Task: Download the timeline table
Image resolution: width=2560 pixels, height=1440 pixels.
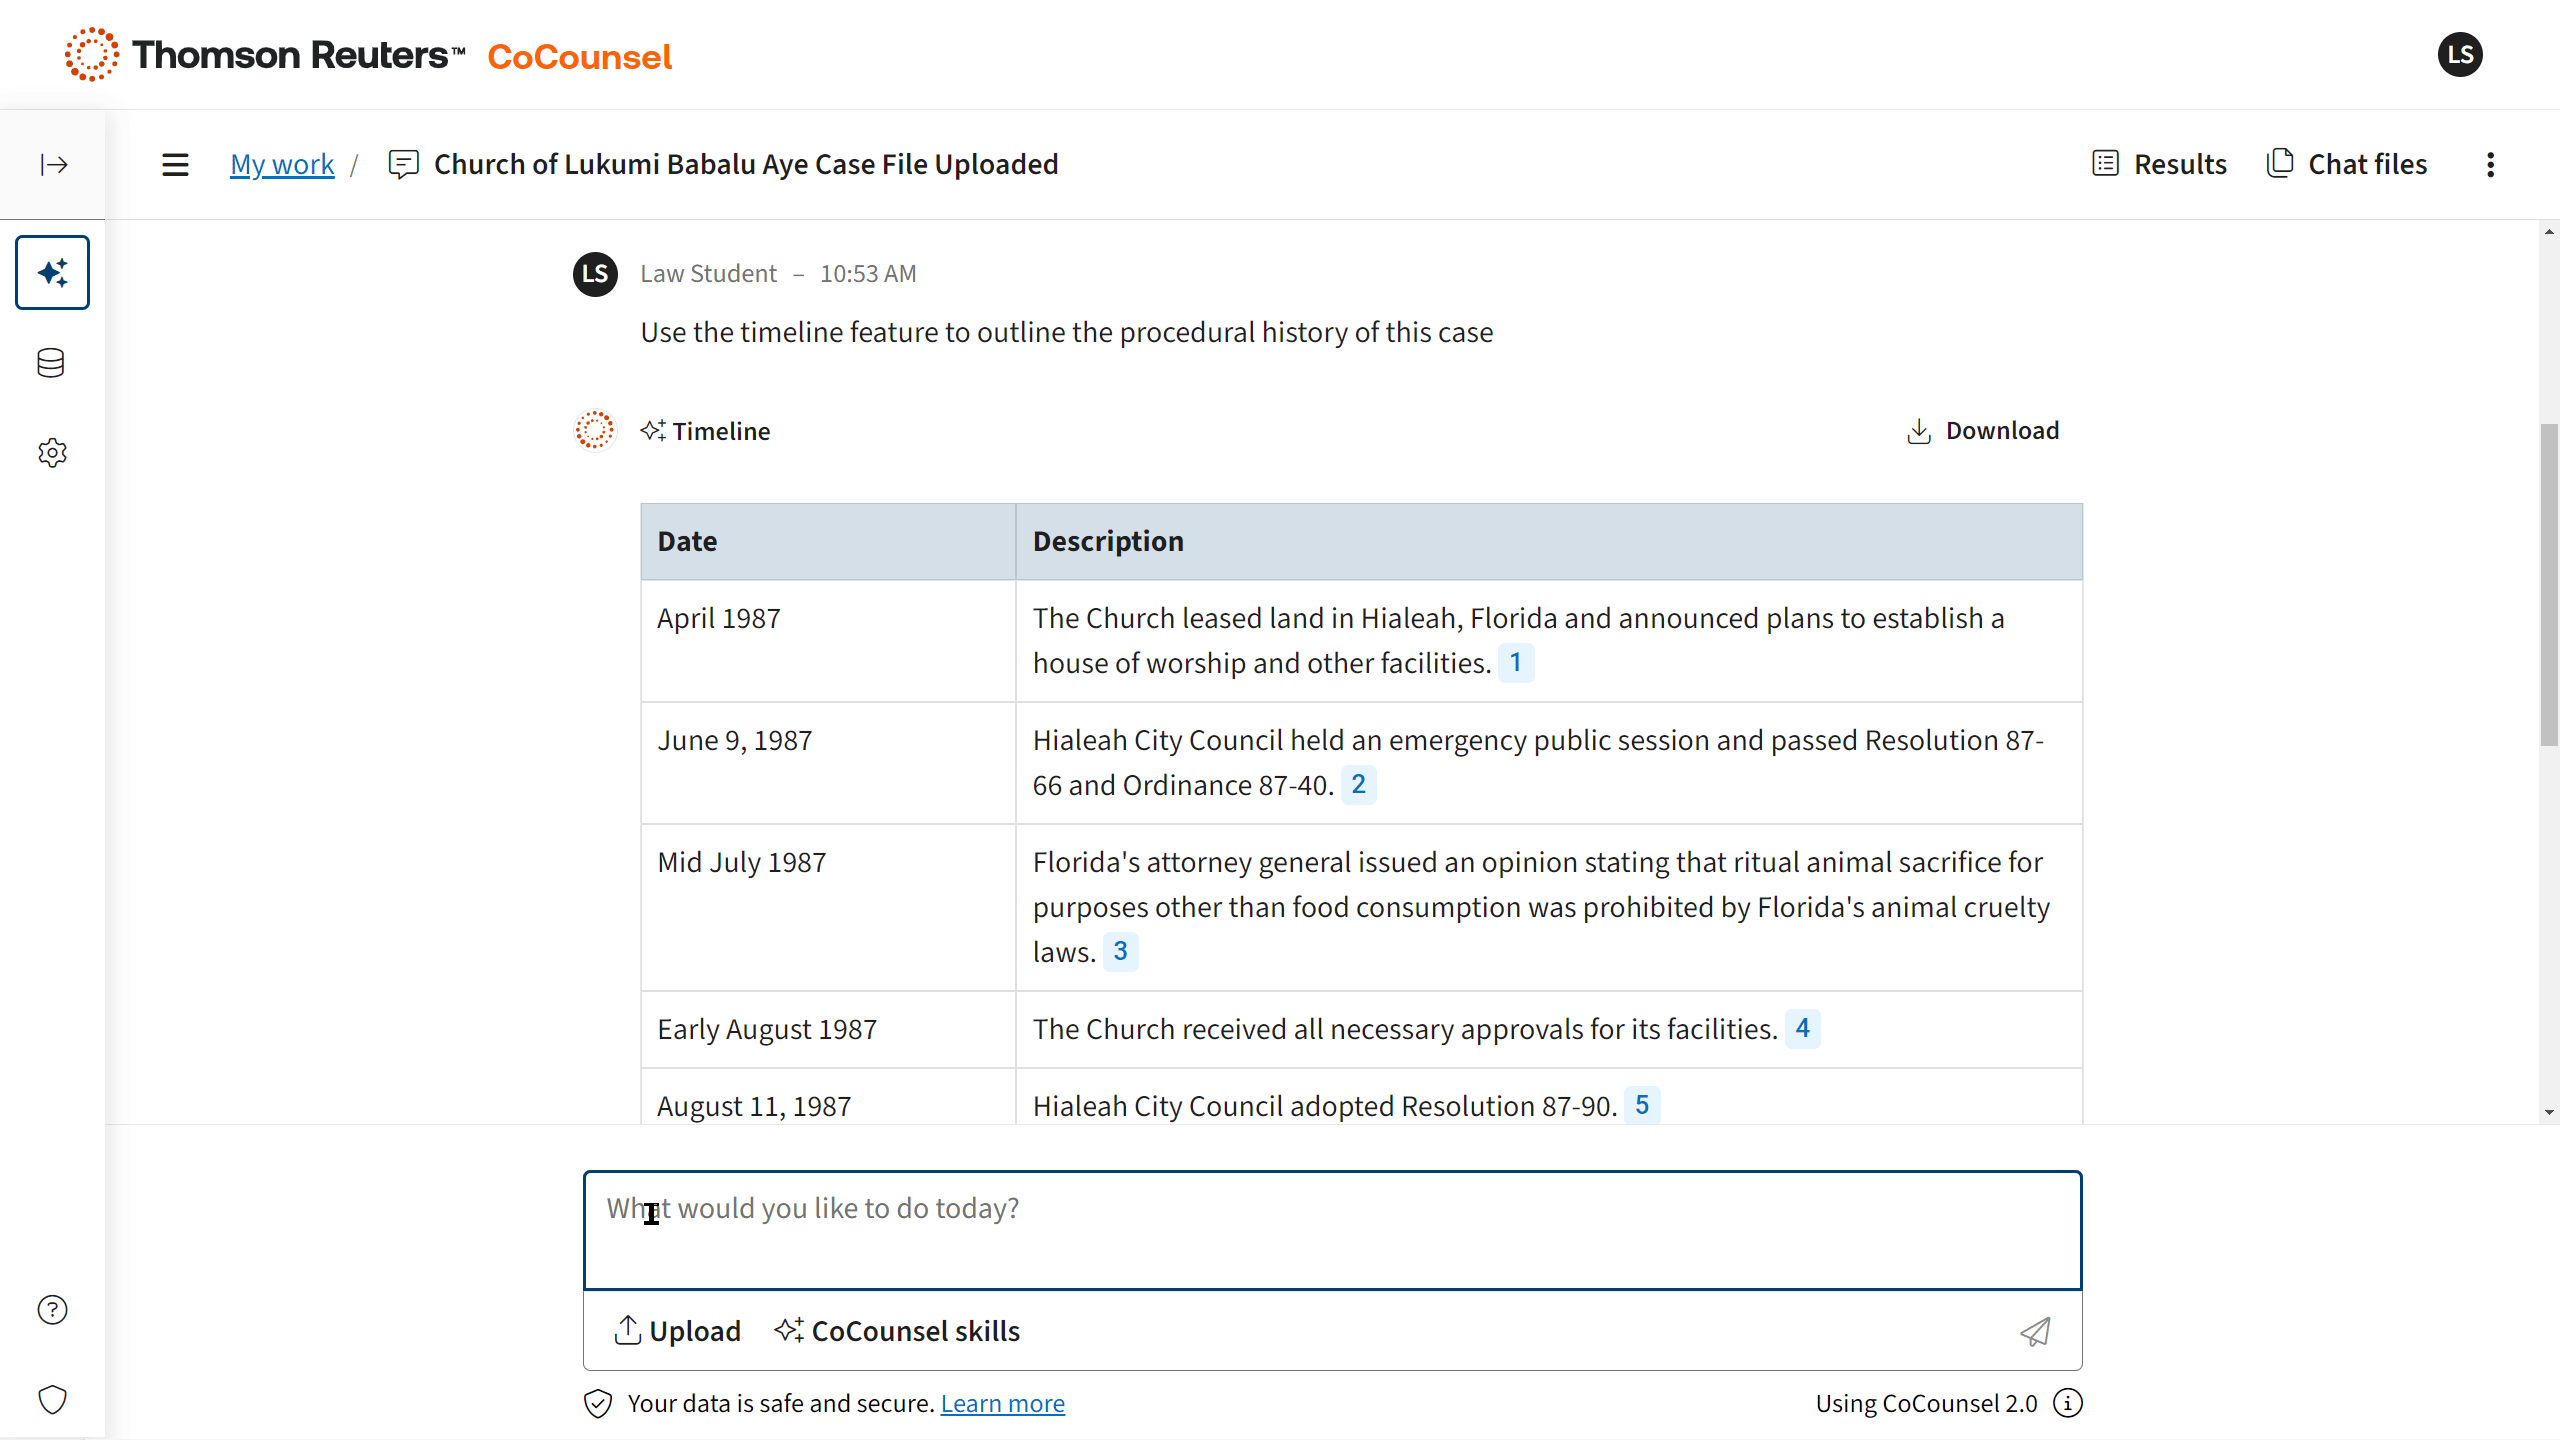Action: click(1983, 431)
